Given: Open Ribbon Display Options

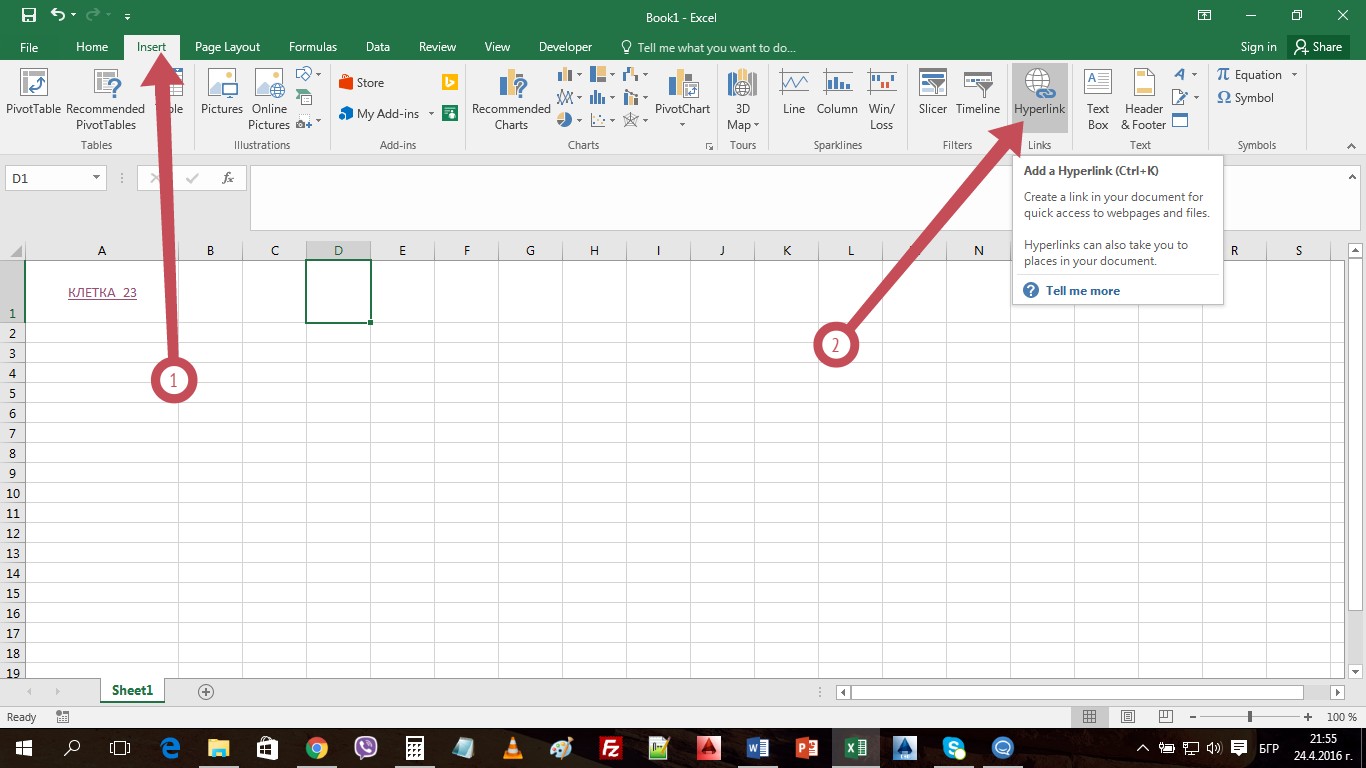Looking at the screenshot, I should (x=1202, y=16).
